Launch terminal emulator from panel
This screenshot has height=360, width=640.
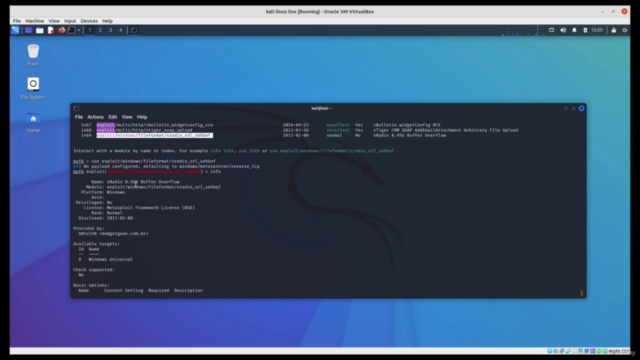point(71,30)
